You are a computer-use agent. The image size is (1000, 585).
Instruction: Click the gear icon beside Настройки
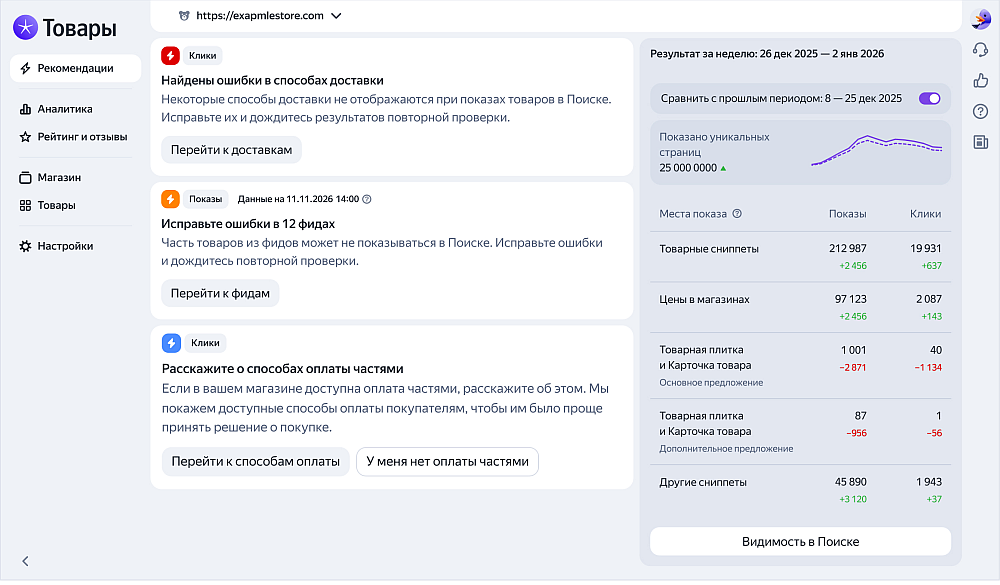[26, 246]
